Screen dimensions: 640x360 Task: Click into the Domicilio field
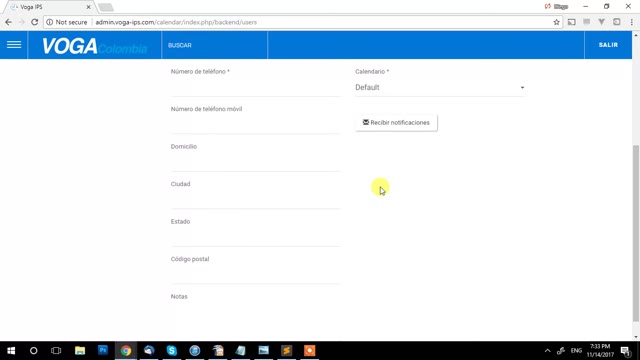tap(256, 162)
